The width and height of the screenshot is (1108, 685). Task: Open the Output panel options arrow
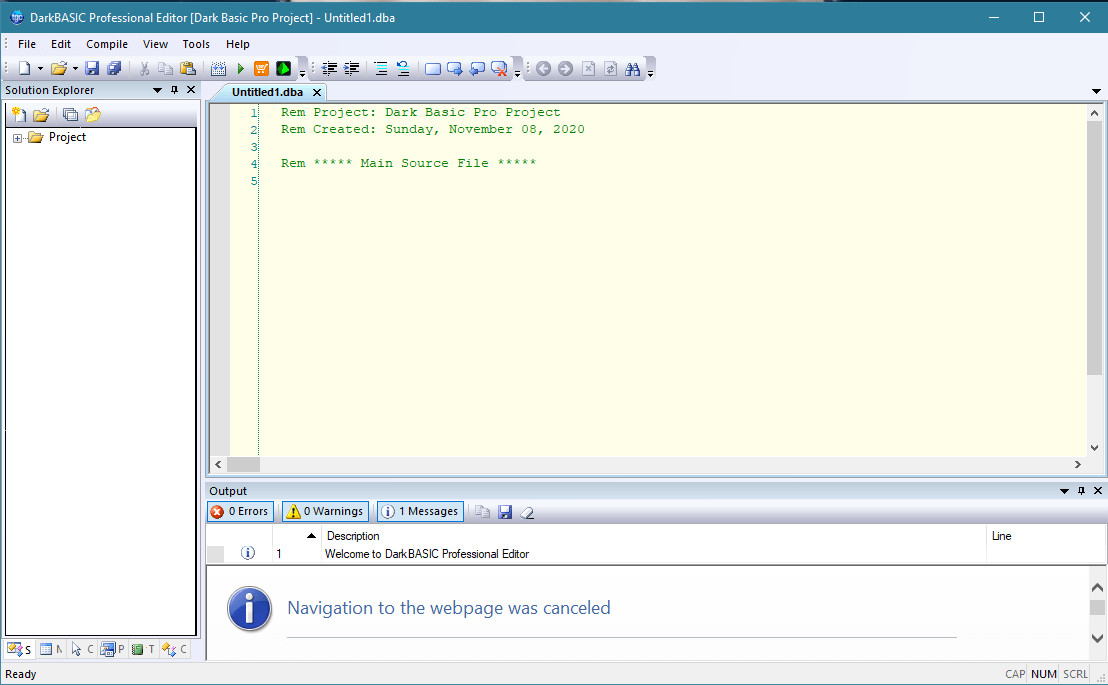tap(1064, 491)
